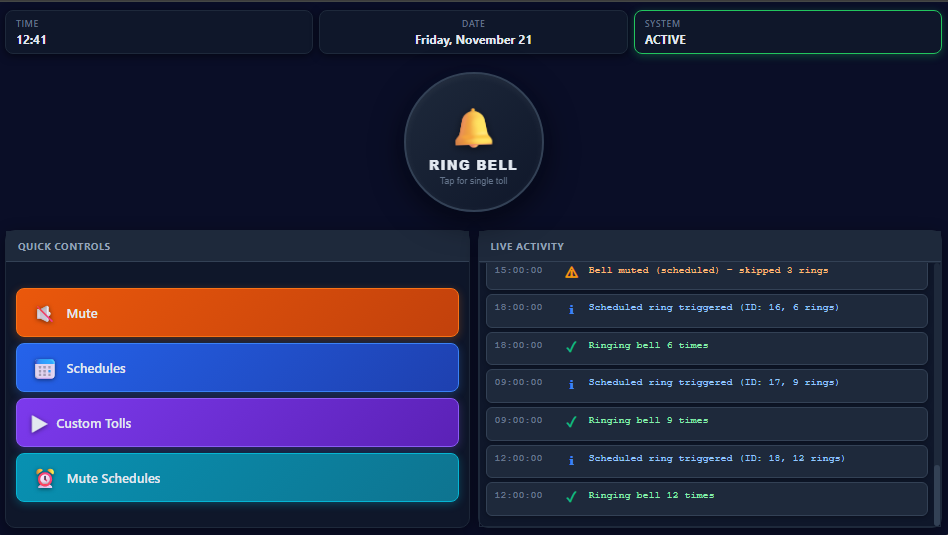Click the golden bell icon
Viewport: 948px width, 535px height.
(x=473, y=129)
